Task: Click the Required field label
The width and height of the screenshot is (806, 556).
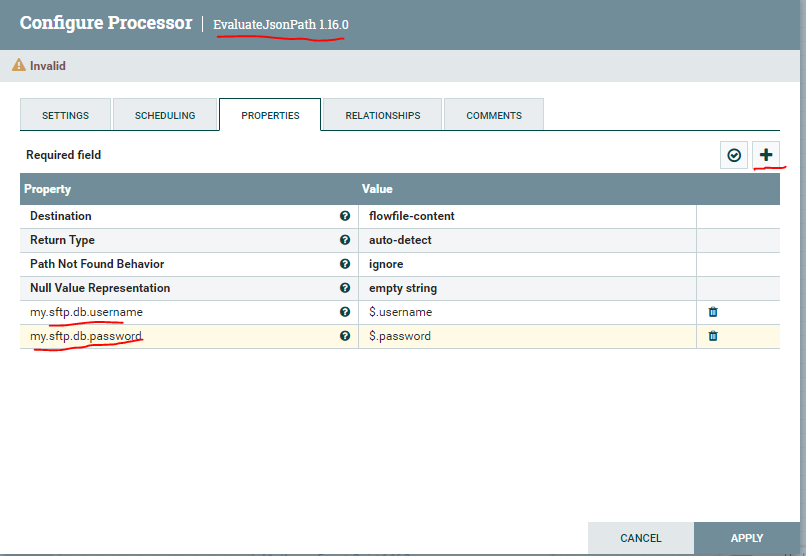Action: [63, 155]
